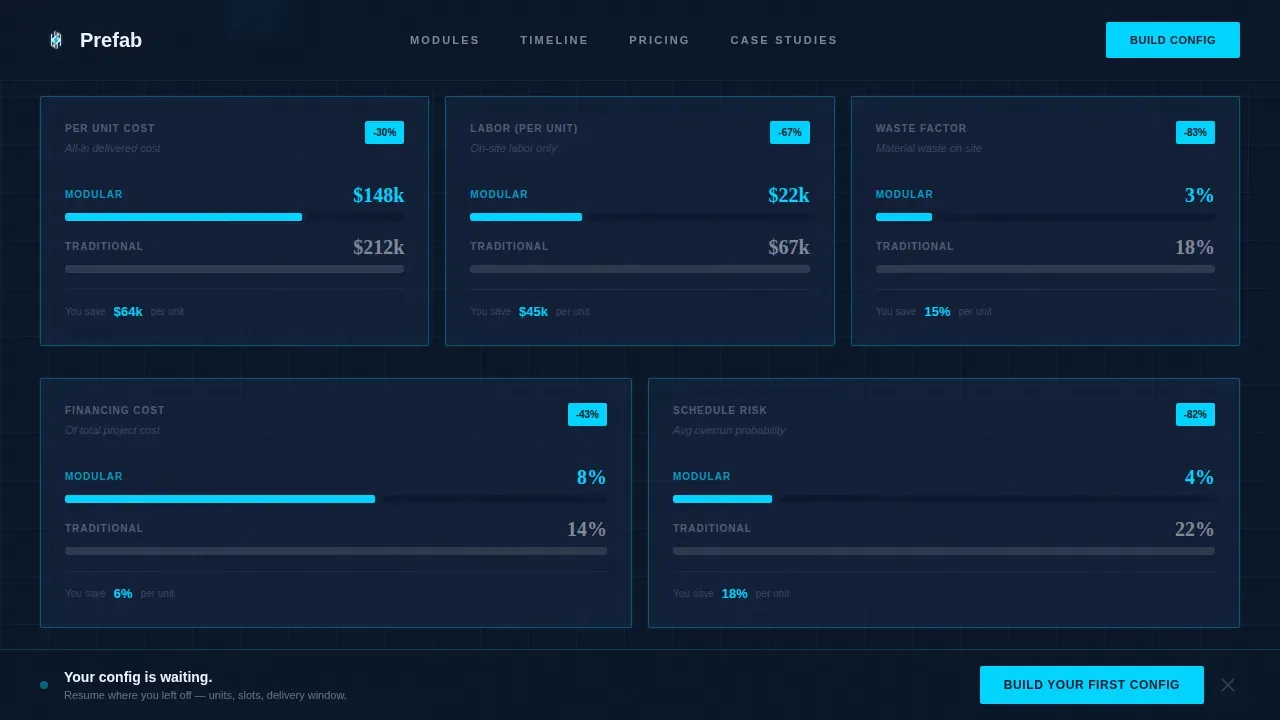The width and height of the screenshot is (1280, 720).
Task: Click the traditional bar in Waste Factor card
Action: [1045, 269]
